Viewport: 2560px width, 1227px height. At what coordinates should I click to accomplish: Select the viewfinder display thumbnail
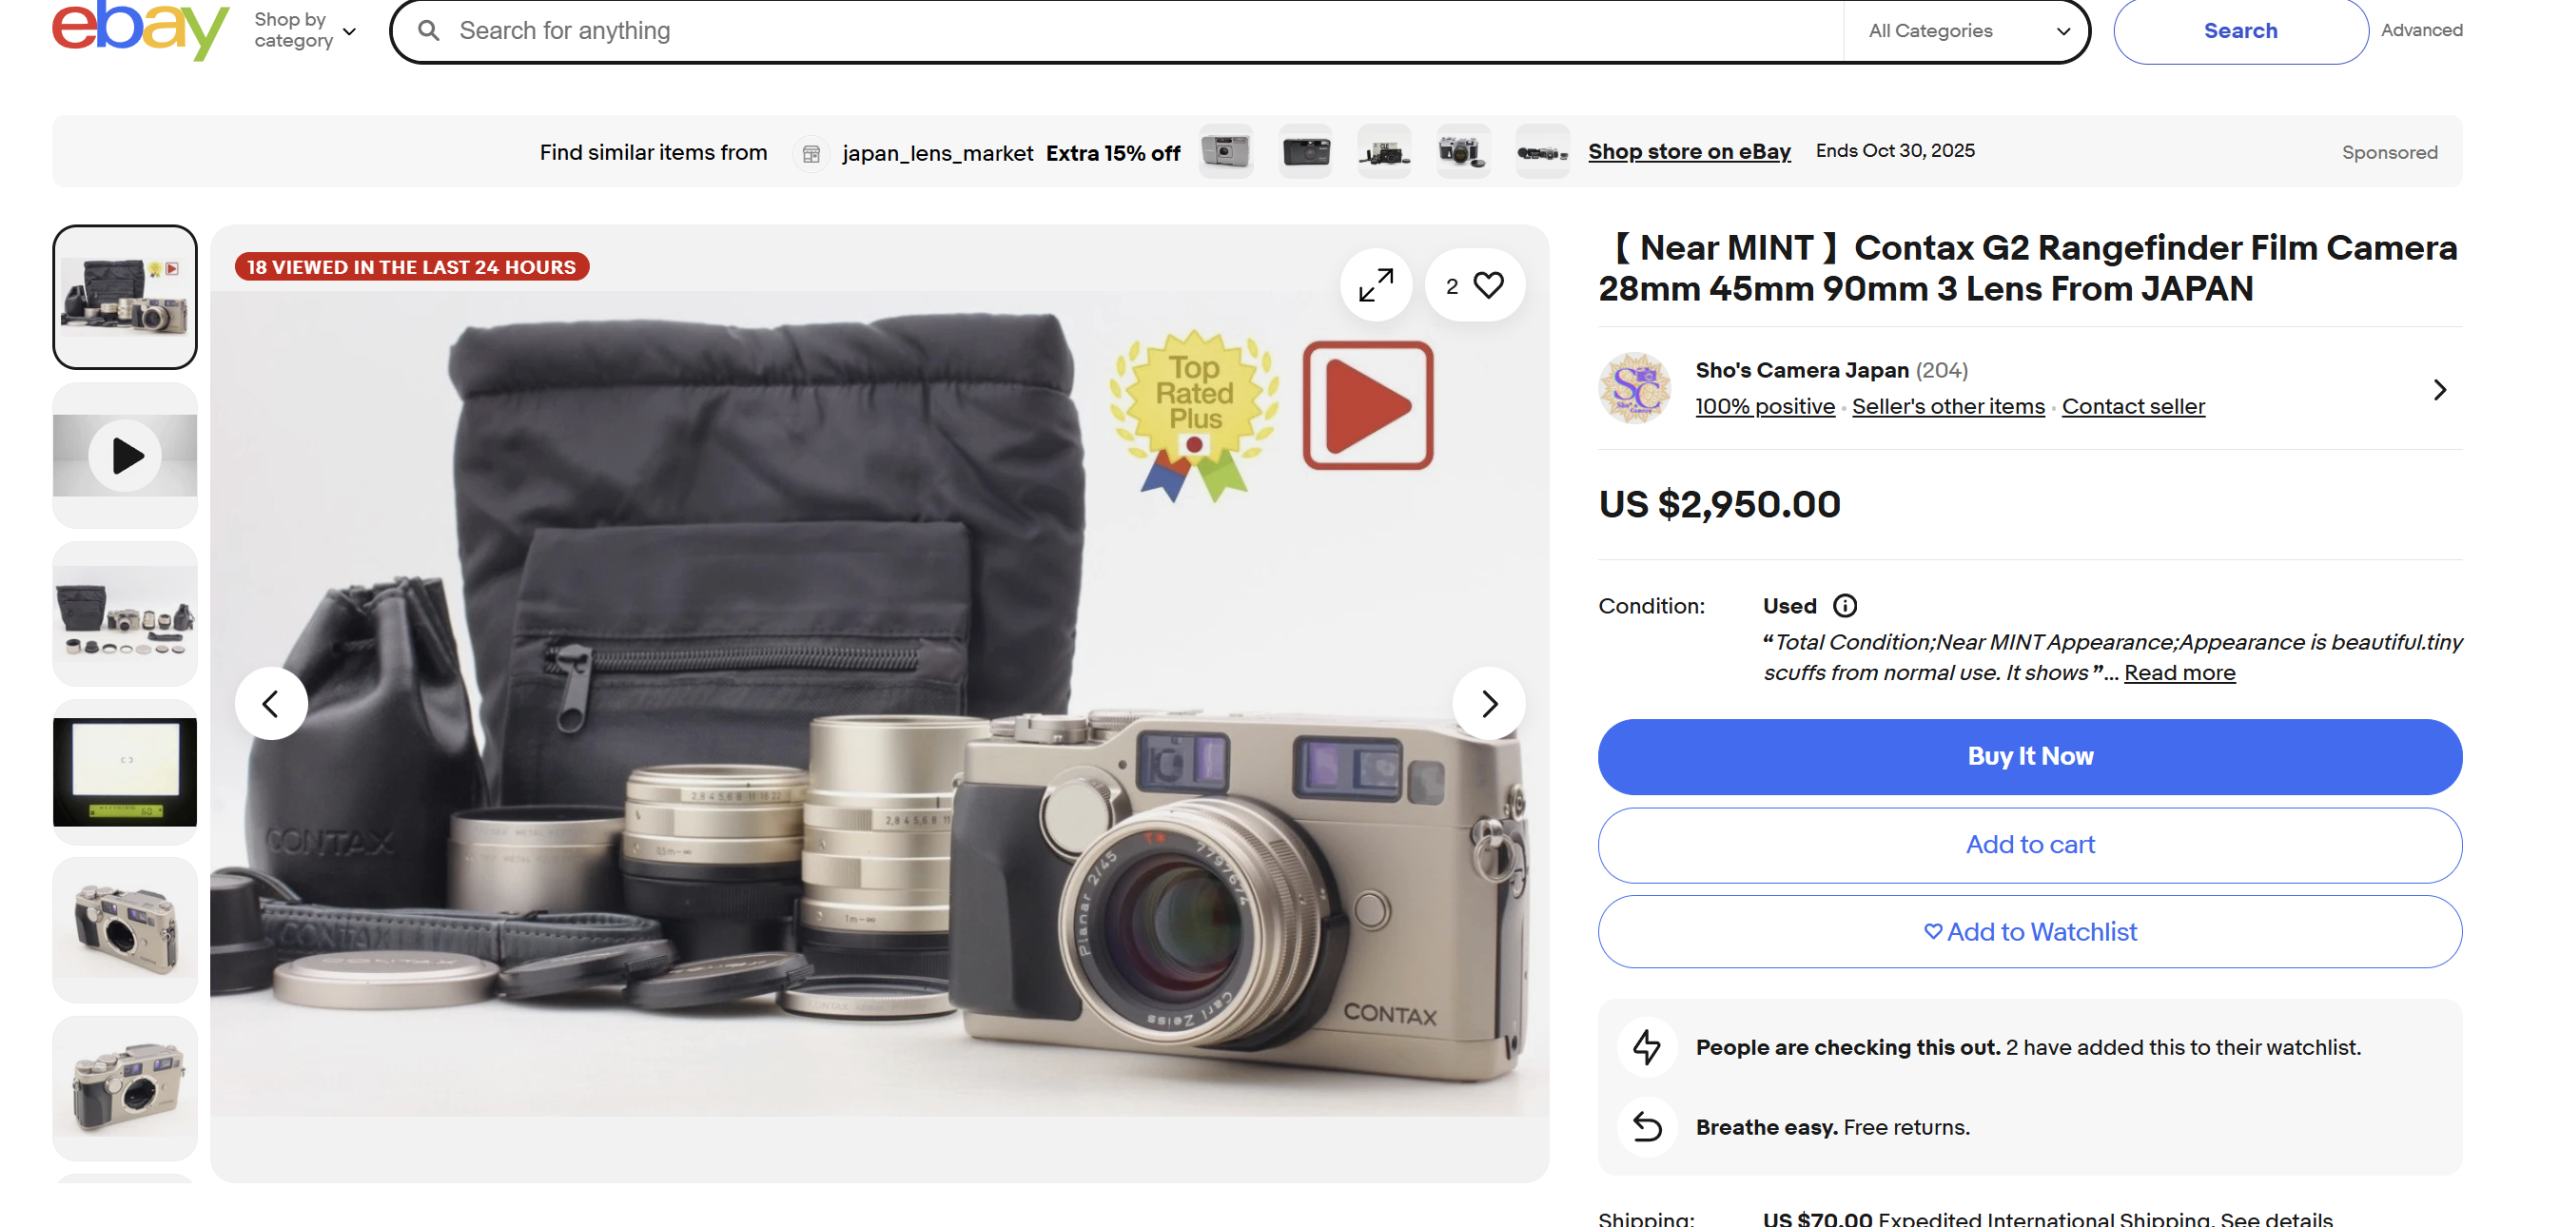click(x=125, y=772)
